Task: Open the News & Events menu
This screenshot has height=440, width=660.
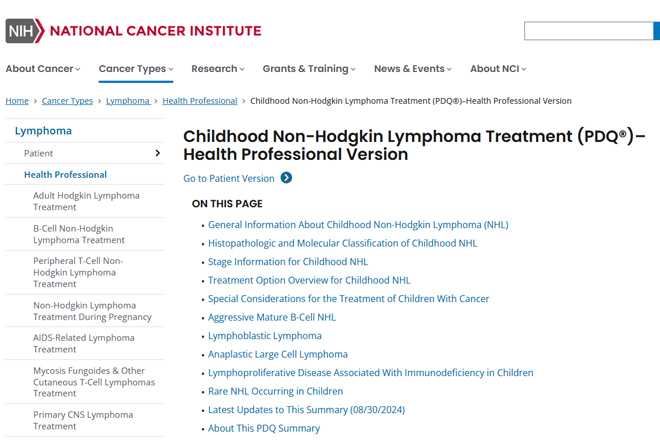Action: [413, 69]
